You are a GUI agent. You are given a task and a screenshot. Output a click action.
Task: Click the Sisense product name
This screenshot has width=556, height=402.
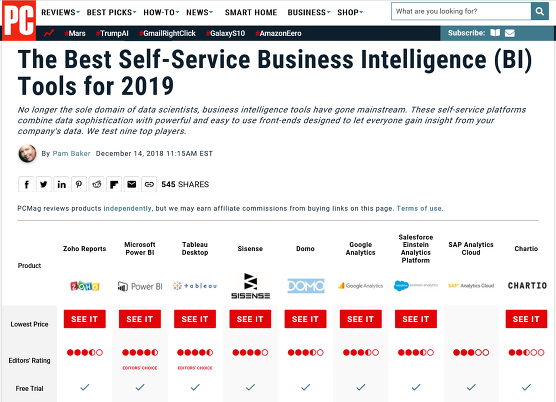[250, 249]
